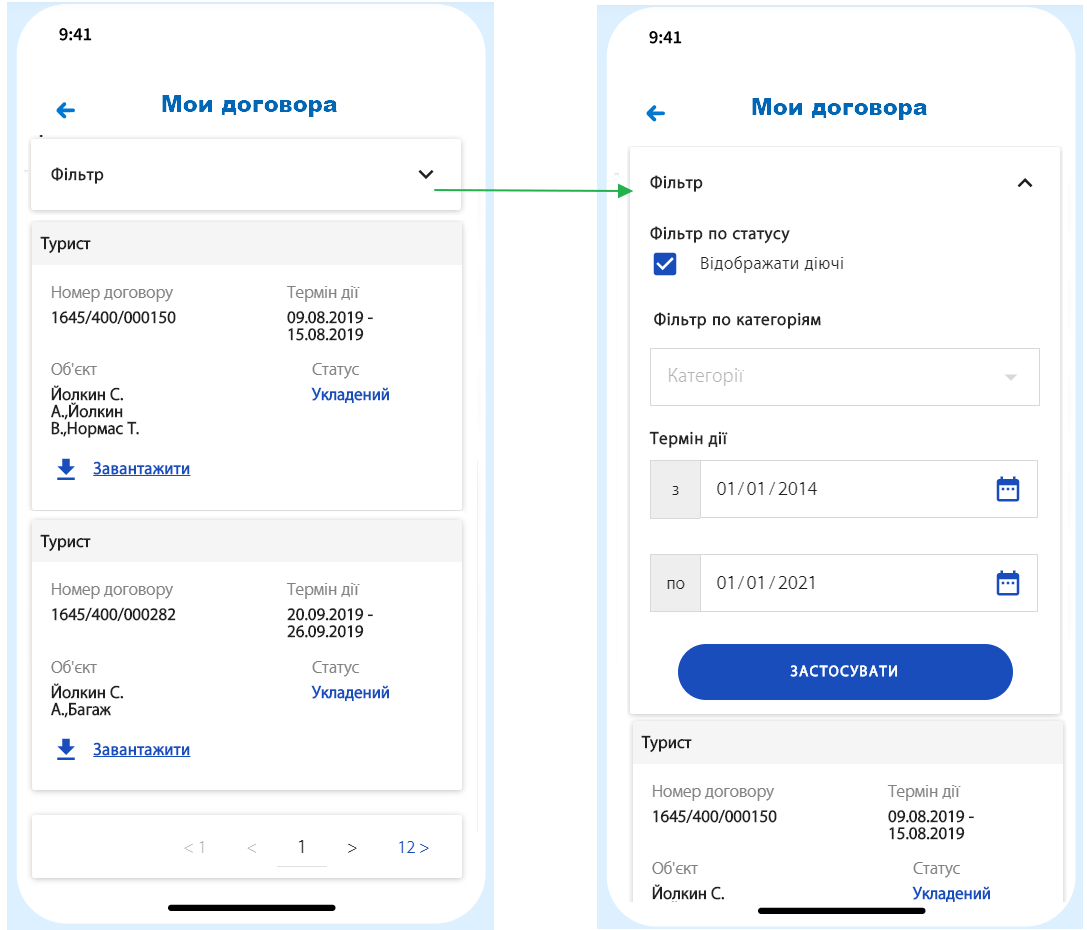Click Завантажити link for contract 1645/400/000150
Viewport: 1087px width, 930px height.
tap(141, 469)
